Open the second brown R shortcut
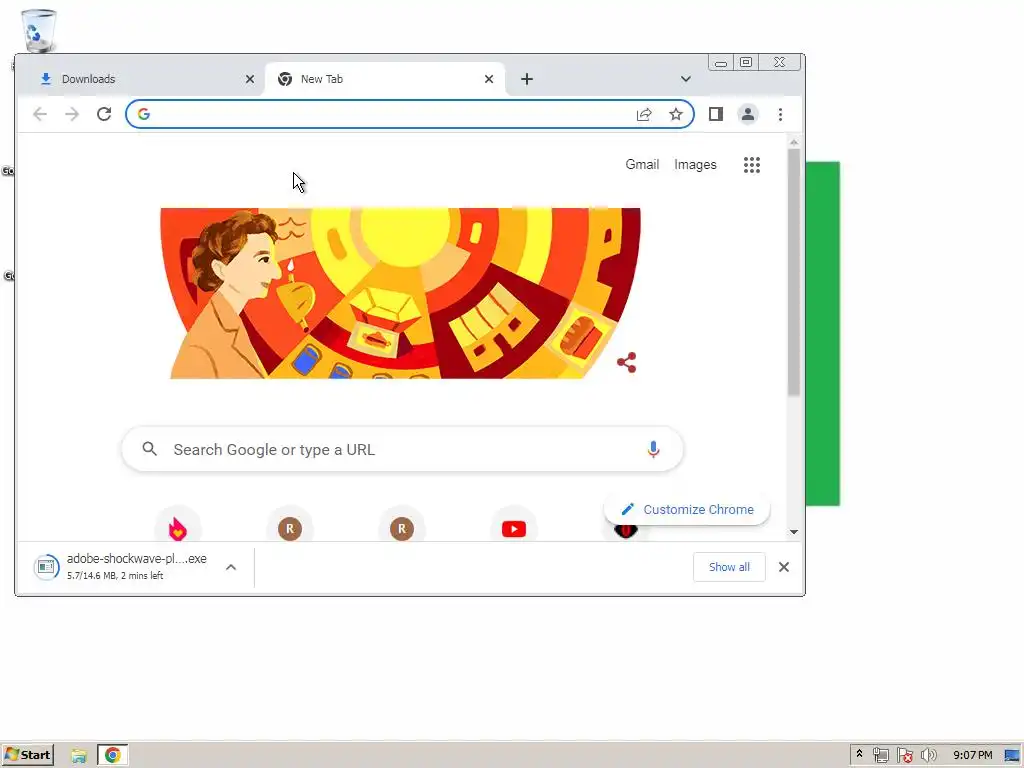1024x768 pixels. pos(402,528)
